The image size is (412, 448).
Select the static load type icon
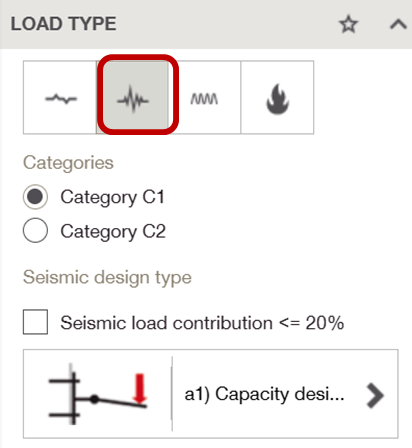pyautogui.click(x=60, y=97)
